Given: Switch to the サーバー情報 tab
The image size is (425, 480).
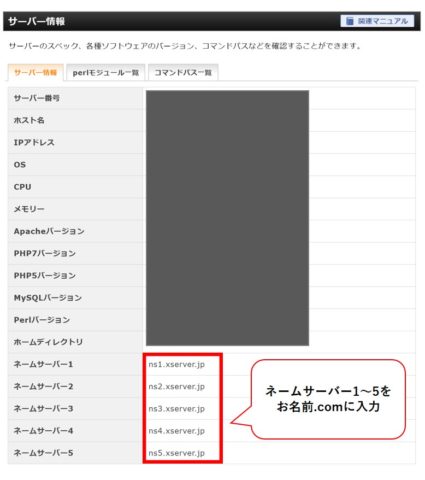Looking at the screenshot, I should [35, 72].
